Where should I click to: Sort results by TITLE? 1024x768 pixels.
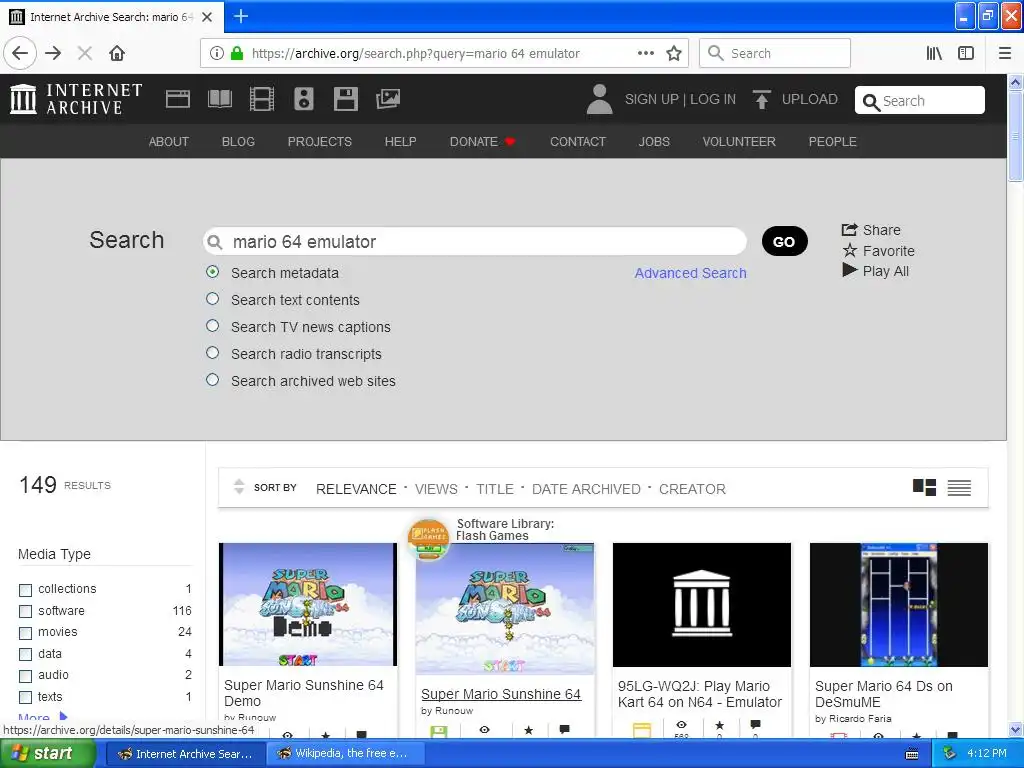495,489
